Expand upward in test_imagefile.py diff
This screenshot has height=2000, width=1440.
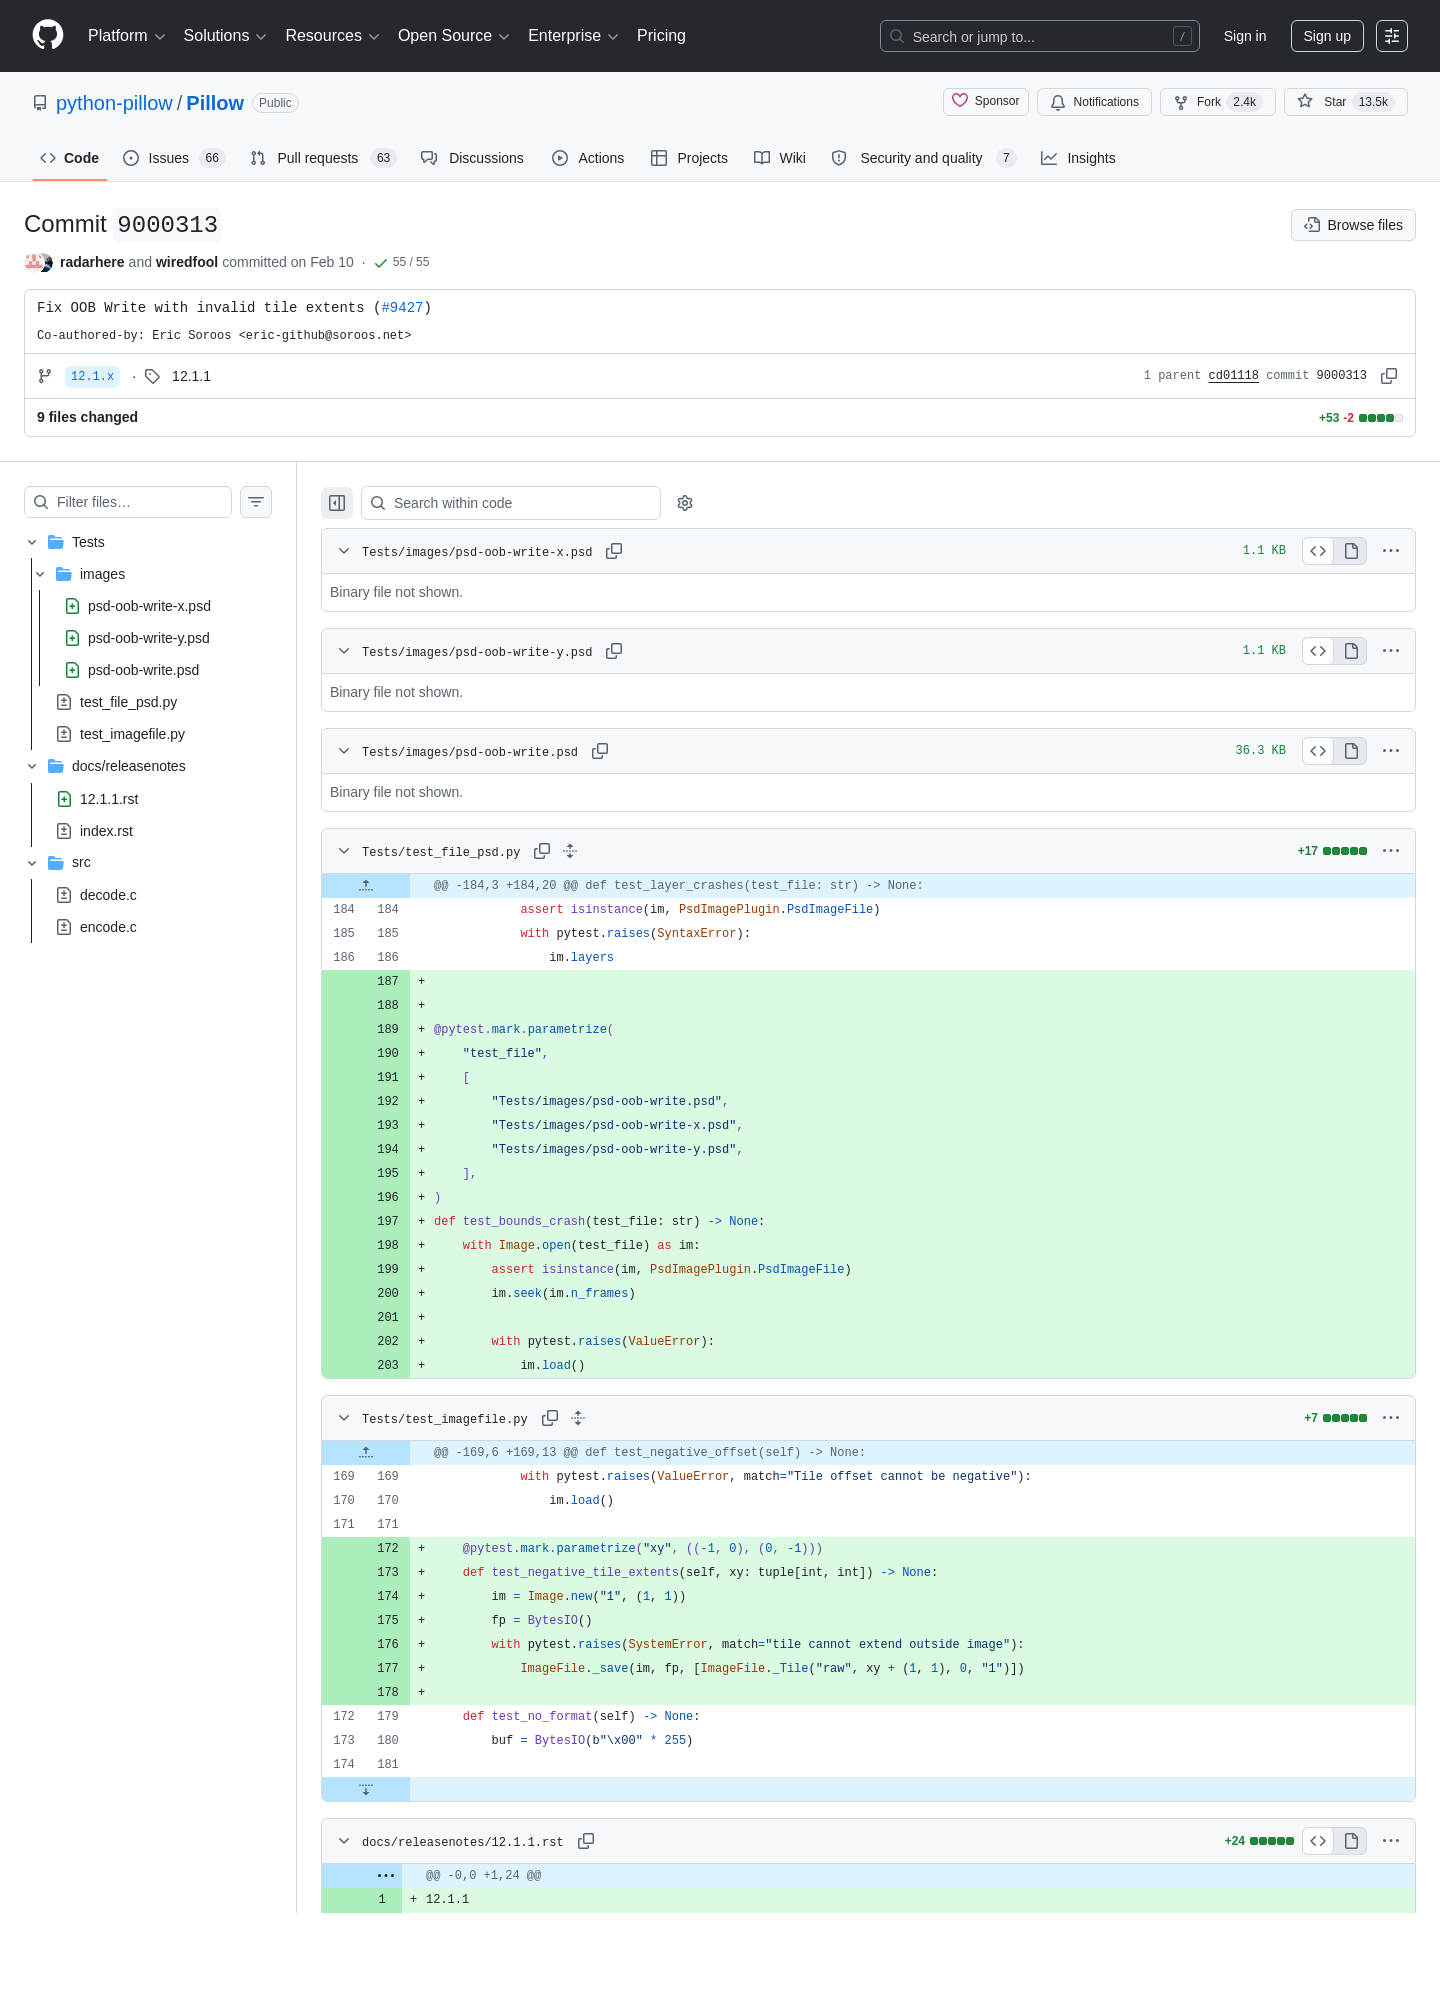tap(366, 1452)
